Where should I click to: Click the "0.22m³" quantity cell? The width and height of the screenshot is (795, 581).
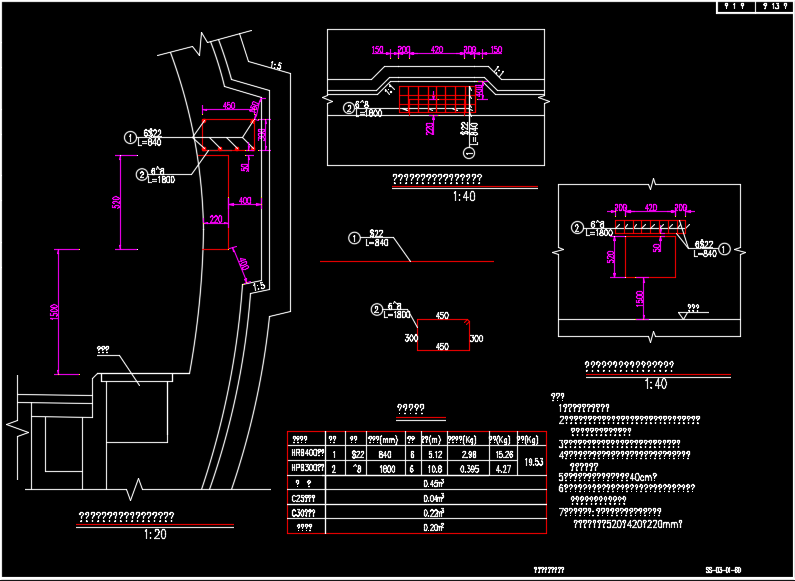click(434, 513)
